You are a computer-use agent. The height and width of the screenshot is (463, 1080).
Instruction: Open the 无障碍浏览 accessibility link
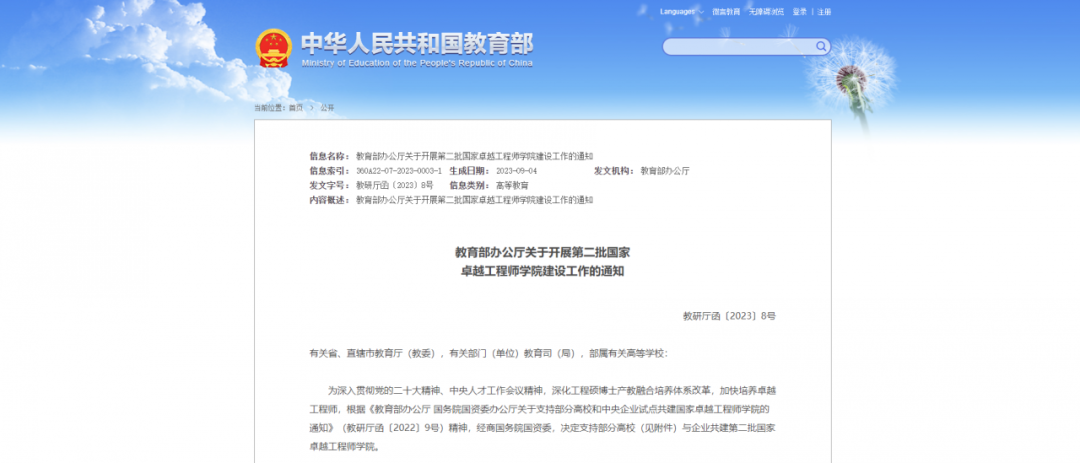tap(766, 12)
